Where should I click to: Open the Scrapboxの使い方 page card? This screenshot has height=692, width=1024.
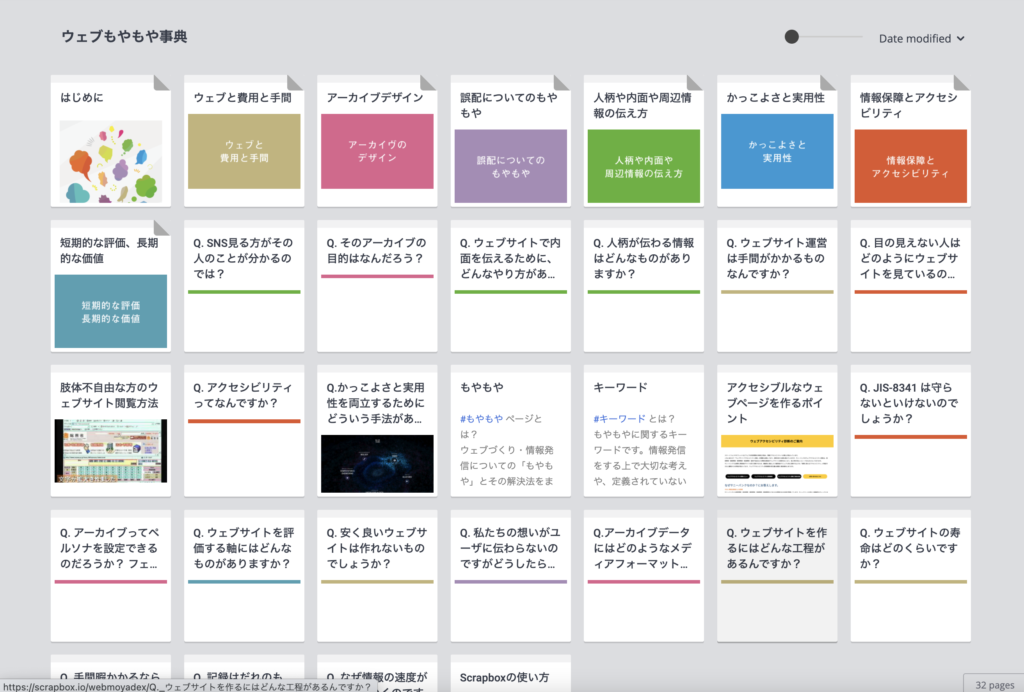click(510, 674)
